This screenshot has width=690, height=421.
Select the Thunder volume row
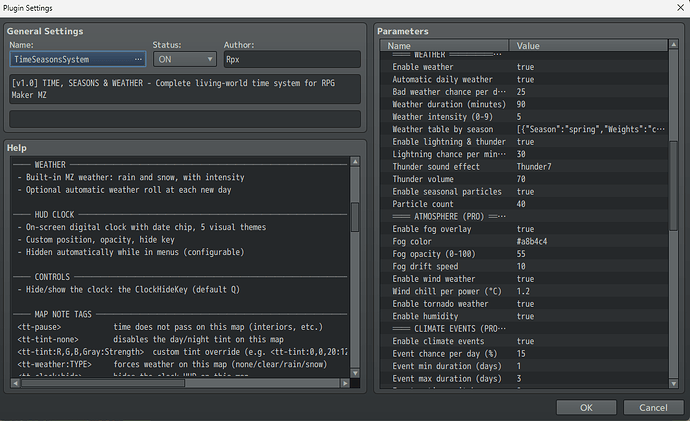[x=524, y=179]
